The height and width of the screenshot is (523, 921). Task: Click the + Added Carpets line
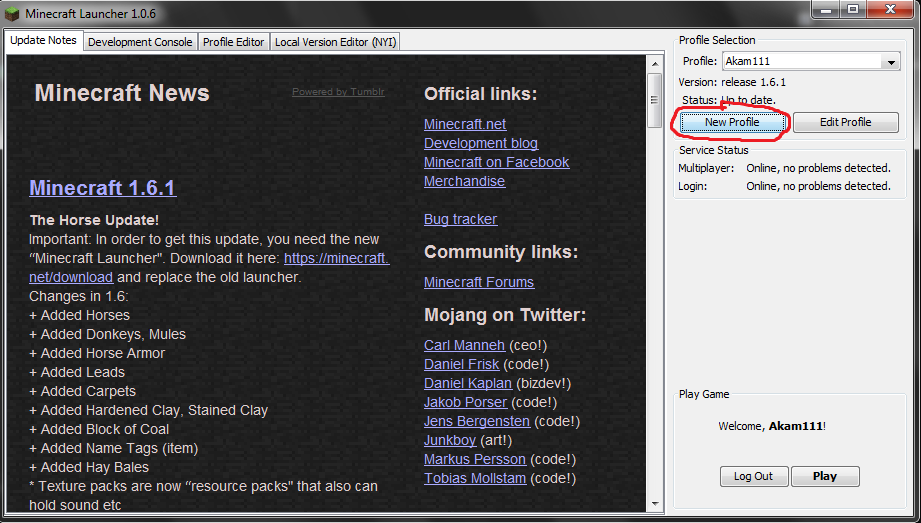[82, 391]
